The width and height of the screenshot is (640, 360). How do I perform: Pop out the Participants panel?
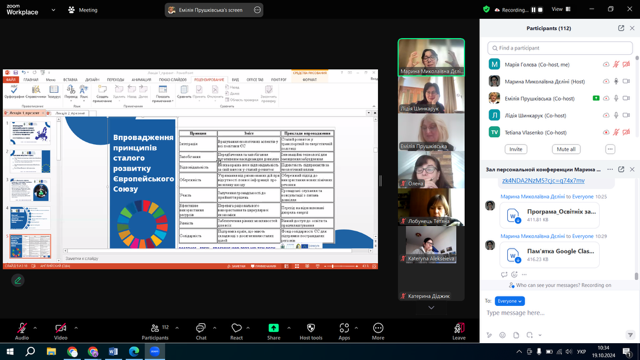coord(621,28)
